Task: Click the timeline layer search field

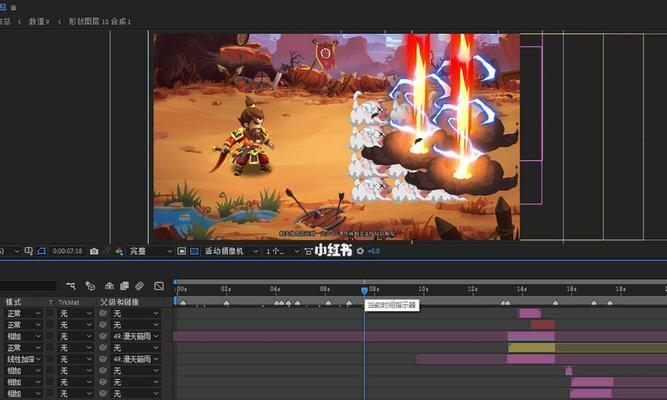Action: [x=28, y=286]
